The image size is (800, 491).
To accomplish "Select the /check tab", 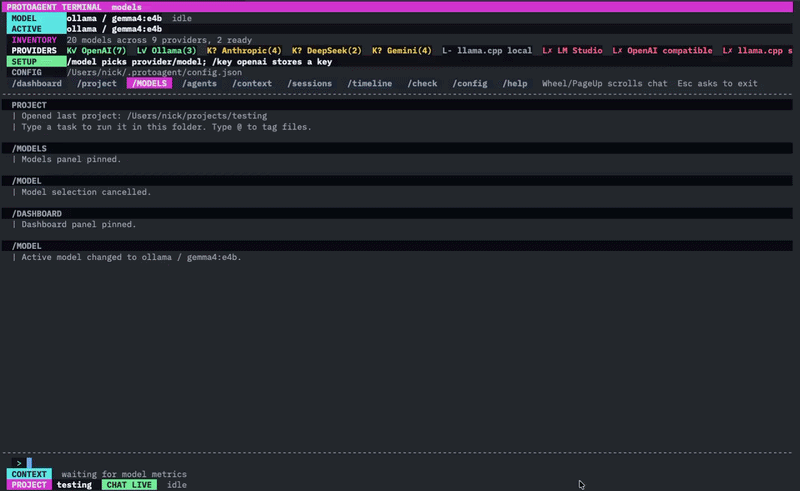I will click(422, 83).
